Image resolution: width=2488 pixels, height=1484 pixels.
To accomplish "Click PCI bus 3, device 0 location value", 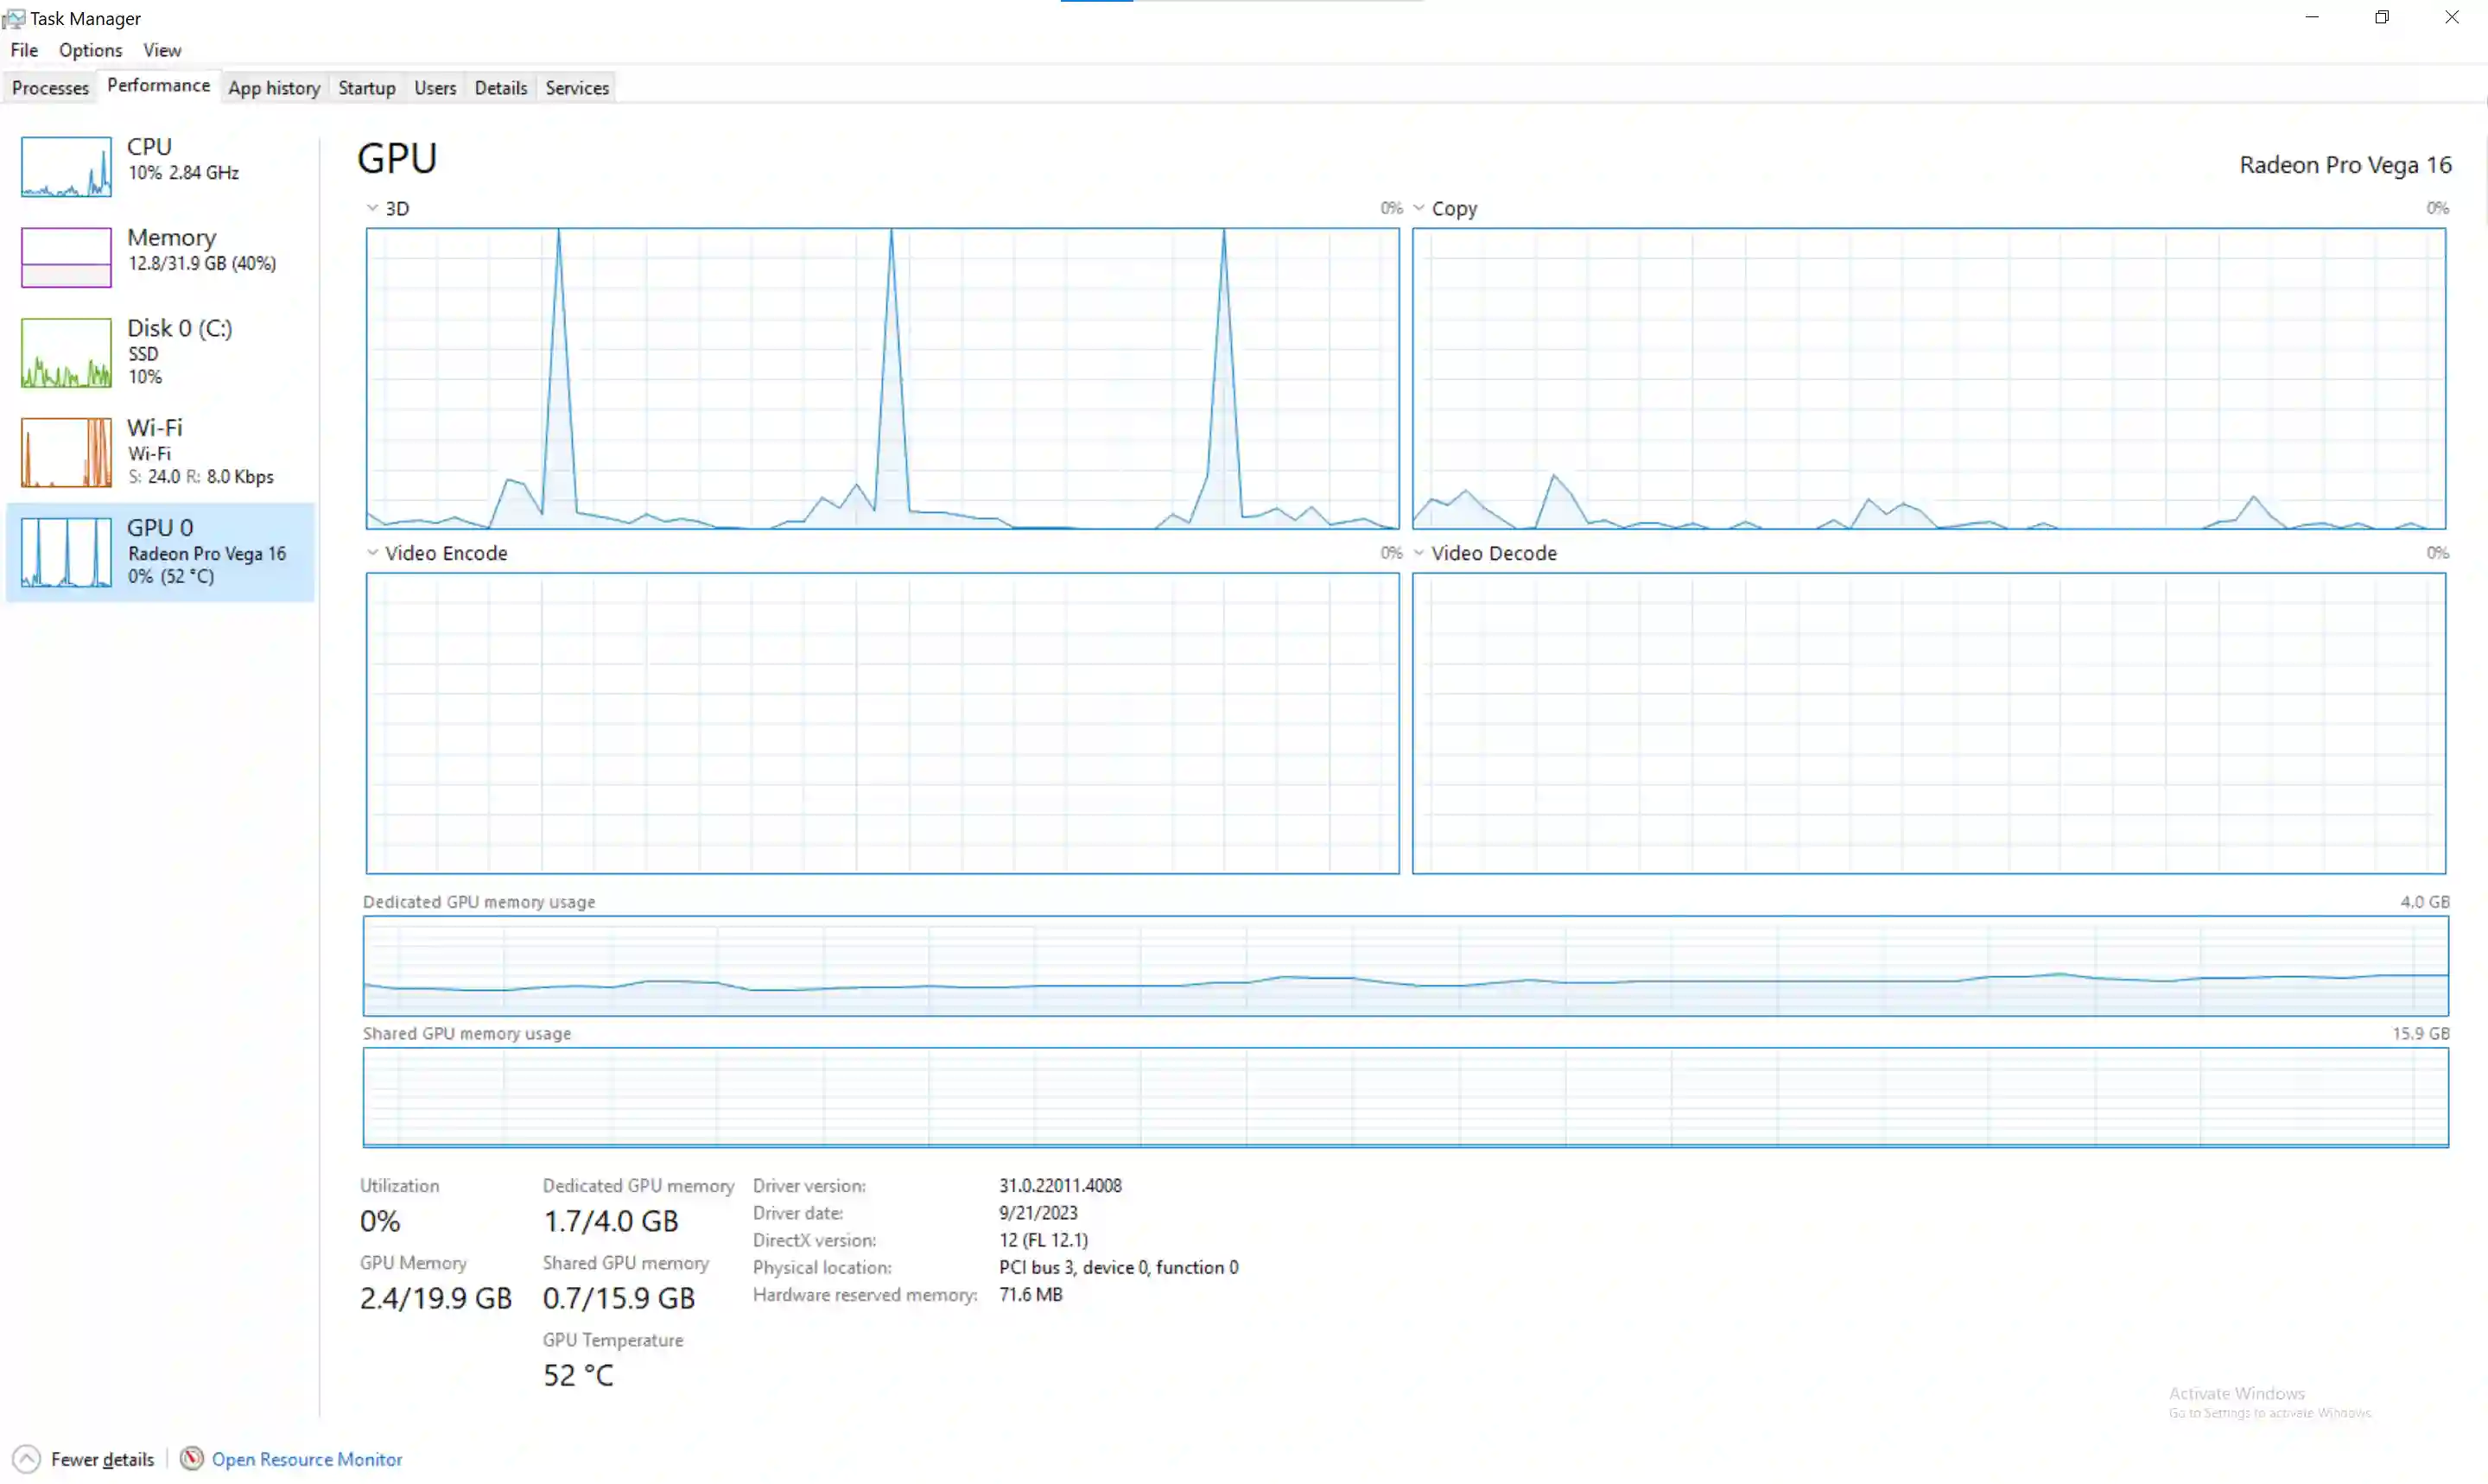I will click(x=1118, y=1267).
